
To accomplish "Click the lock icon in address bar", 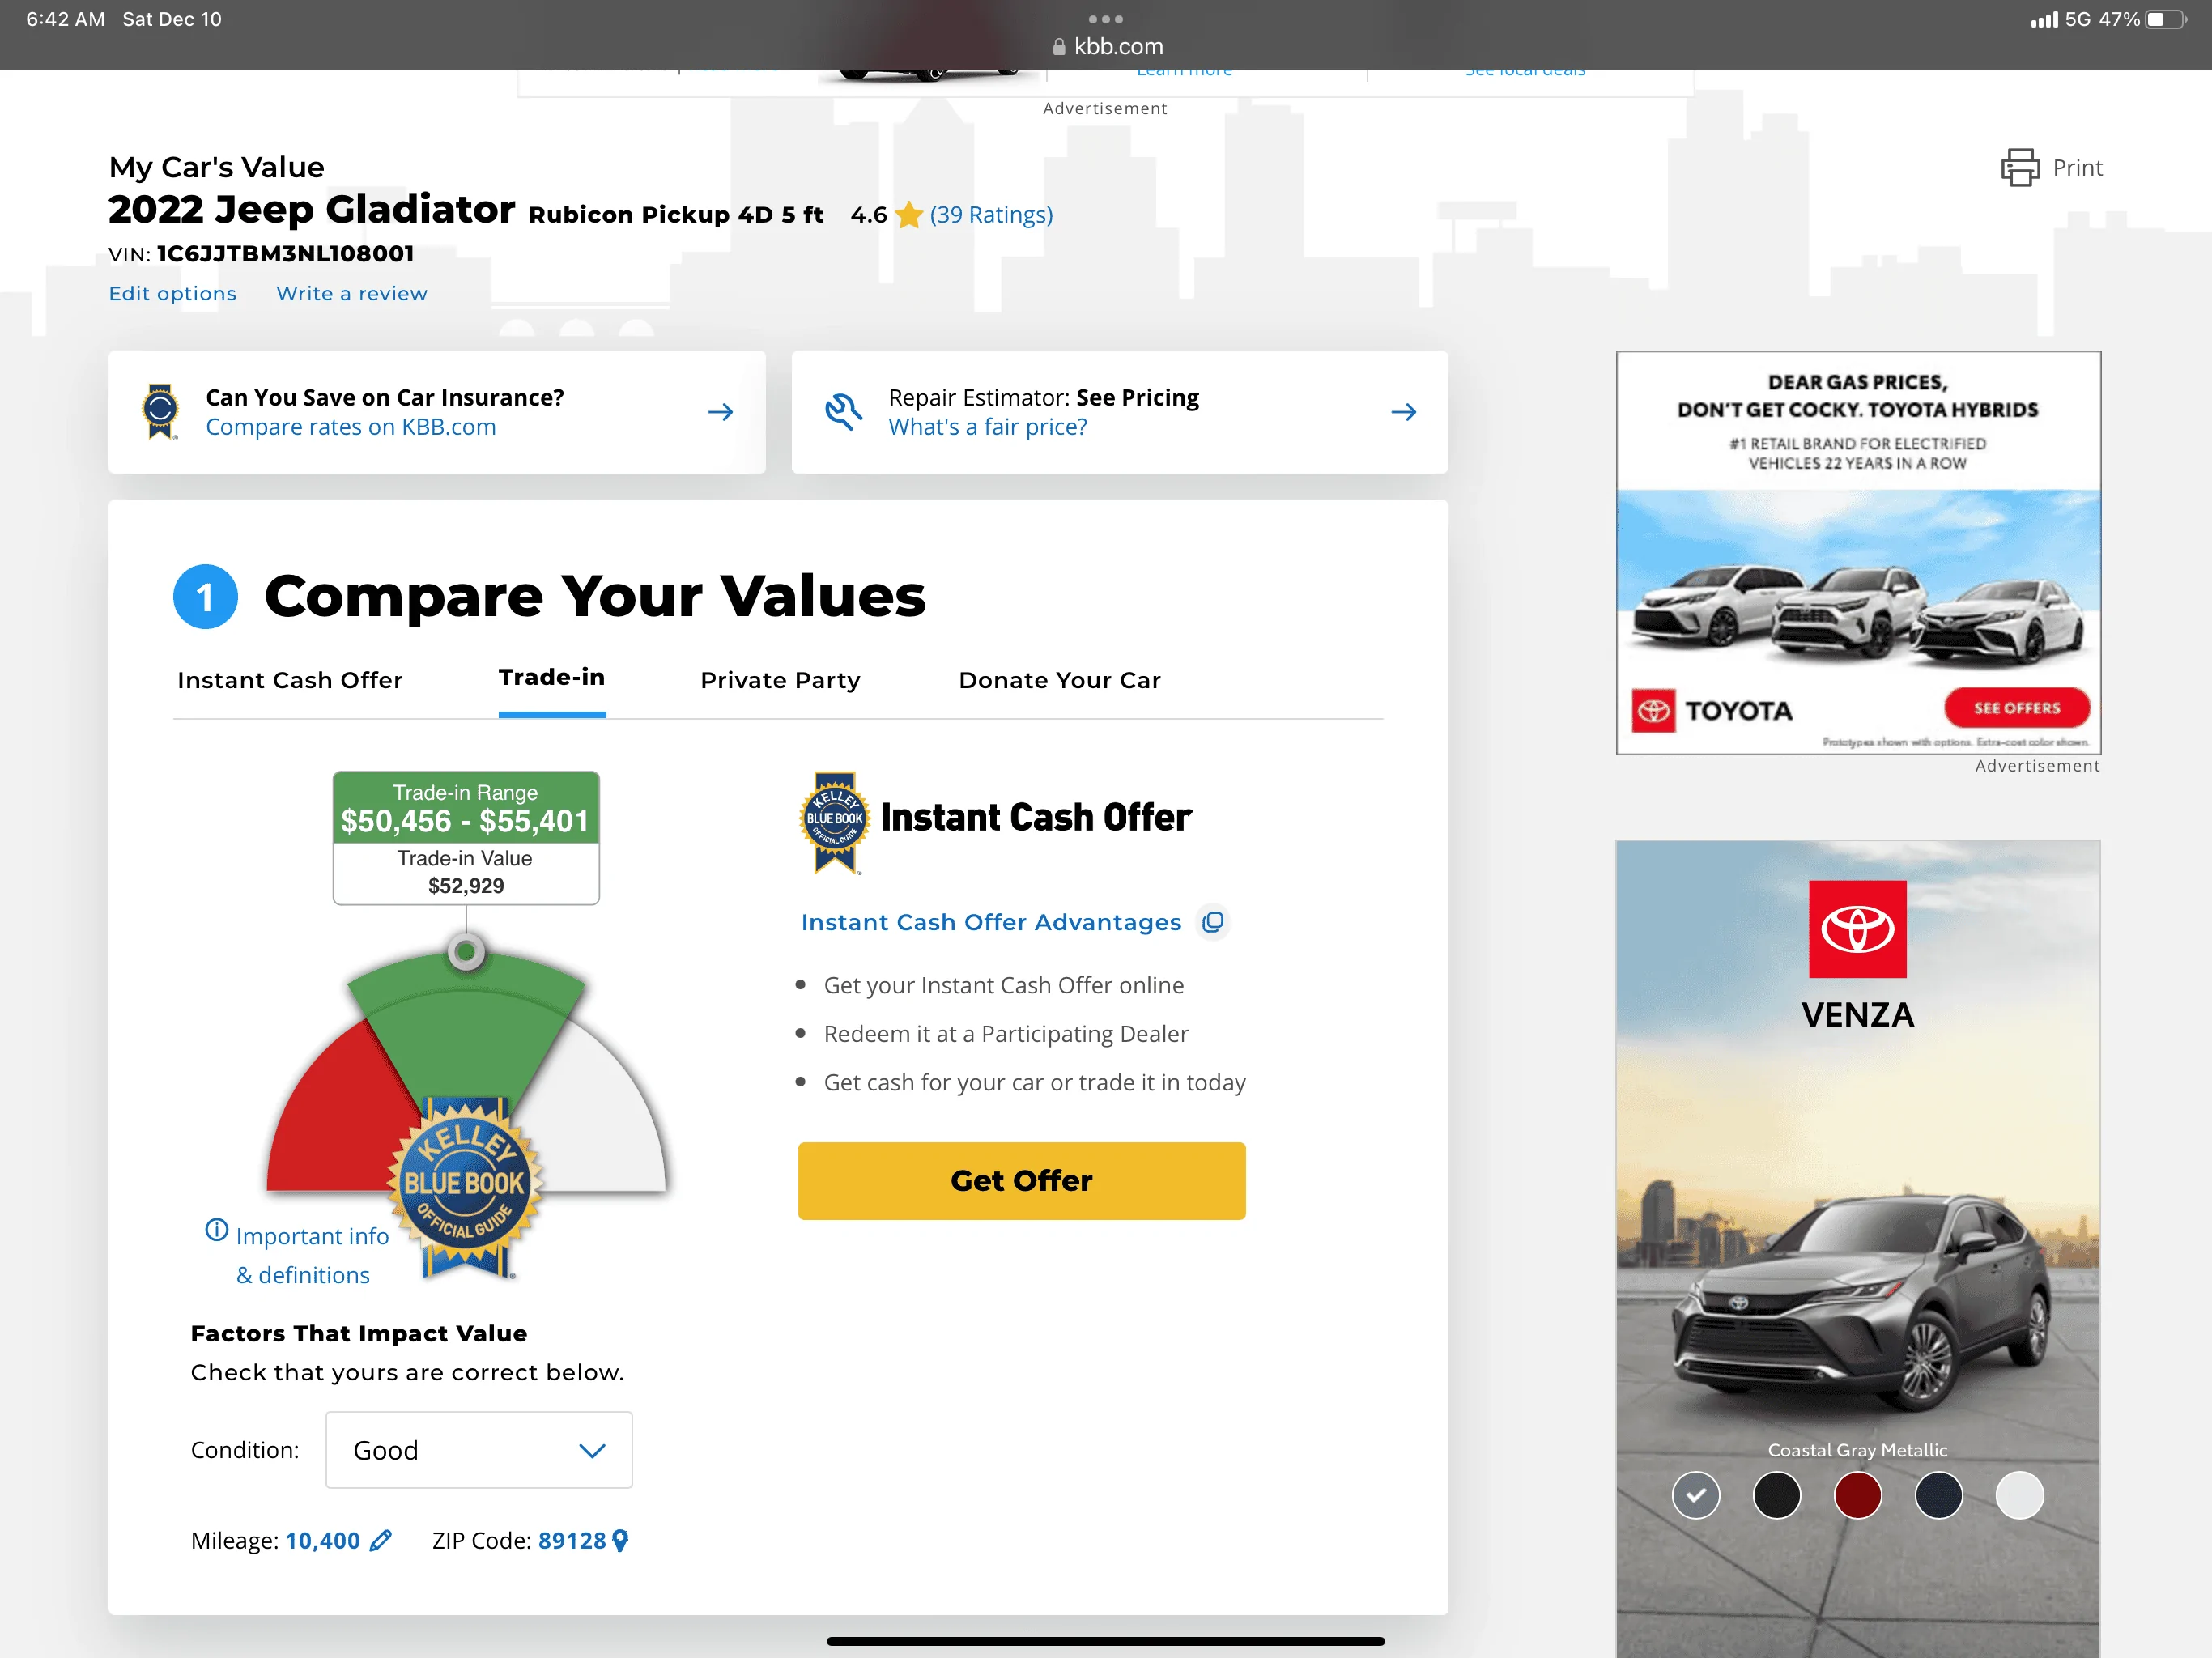I will click(1059, 46).
